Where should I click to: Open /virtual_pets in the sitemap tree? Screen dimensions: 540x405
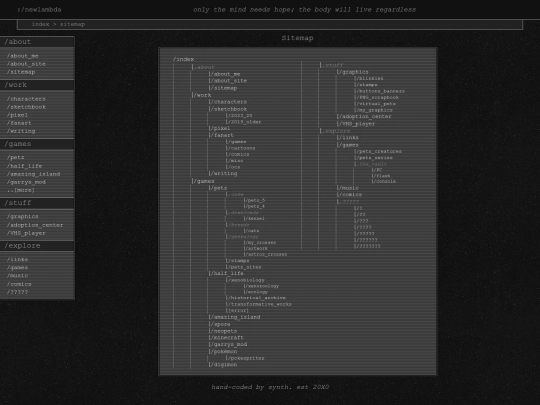click(x=375, y=104)
